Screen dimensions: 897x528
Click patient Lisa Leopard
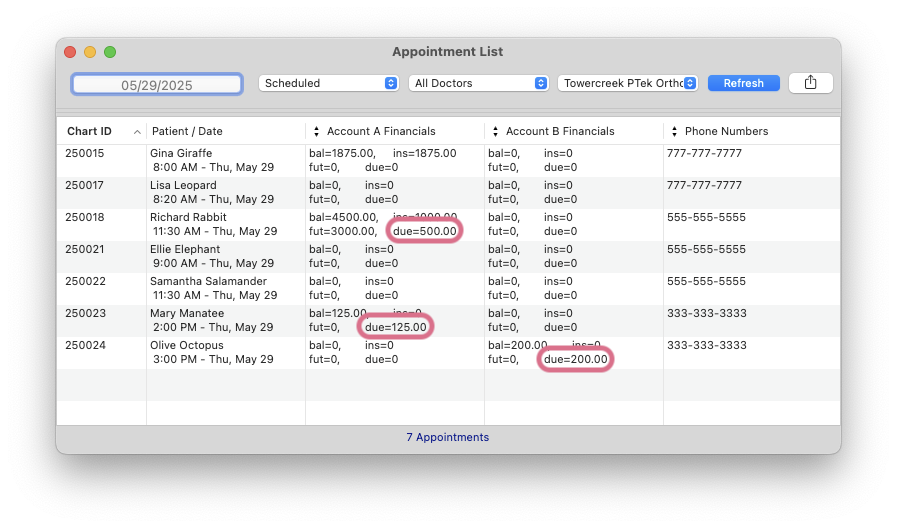tap(183, 185)
